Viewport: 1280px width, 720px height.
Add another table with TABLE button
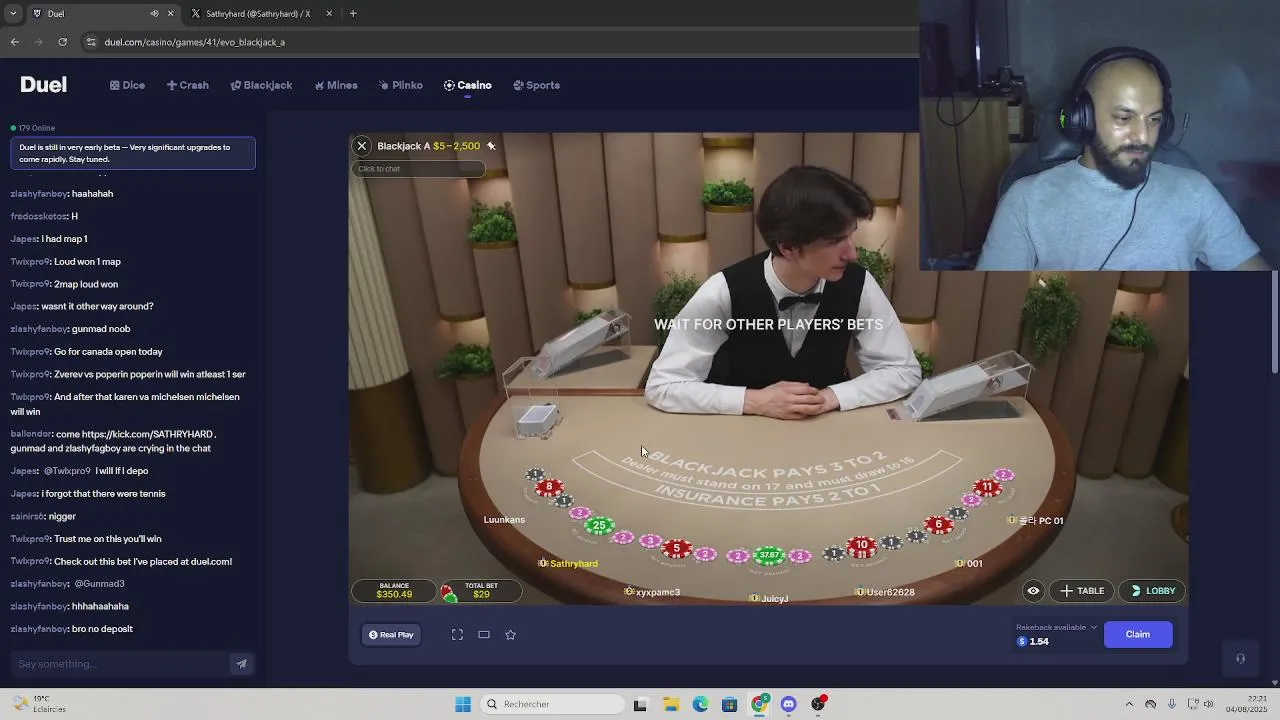click(x=1083, y=591)
